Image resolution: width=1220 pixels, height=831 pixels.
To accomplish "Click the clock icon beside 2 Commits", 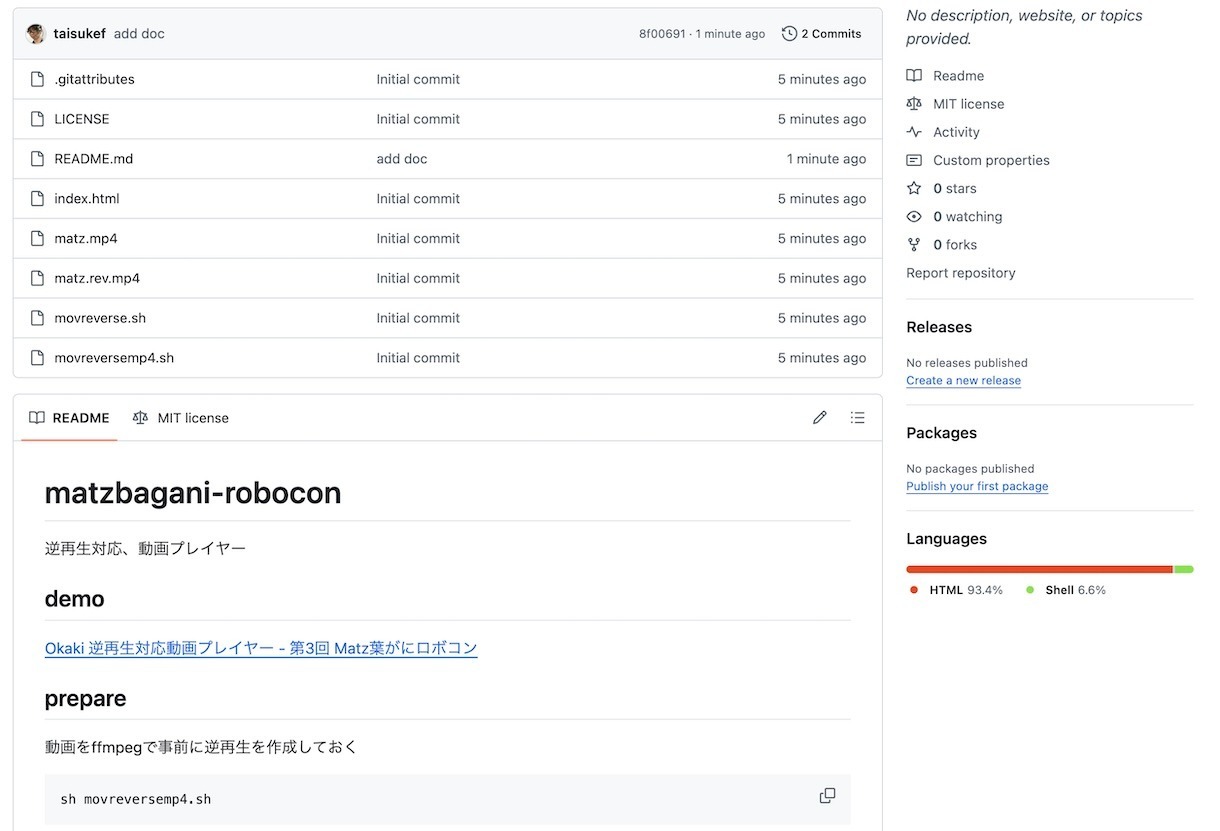I will point(789,34).
